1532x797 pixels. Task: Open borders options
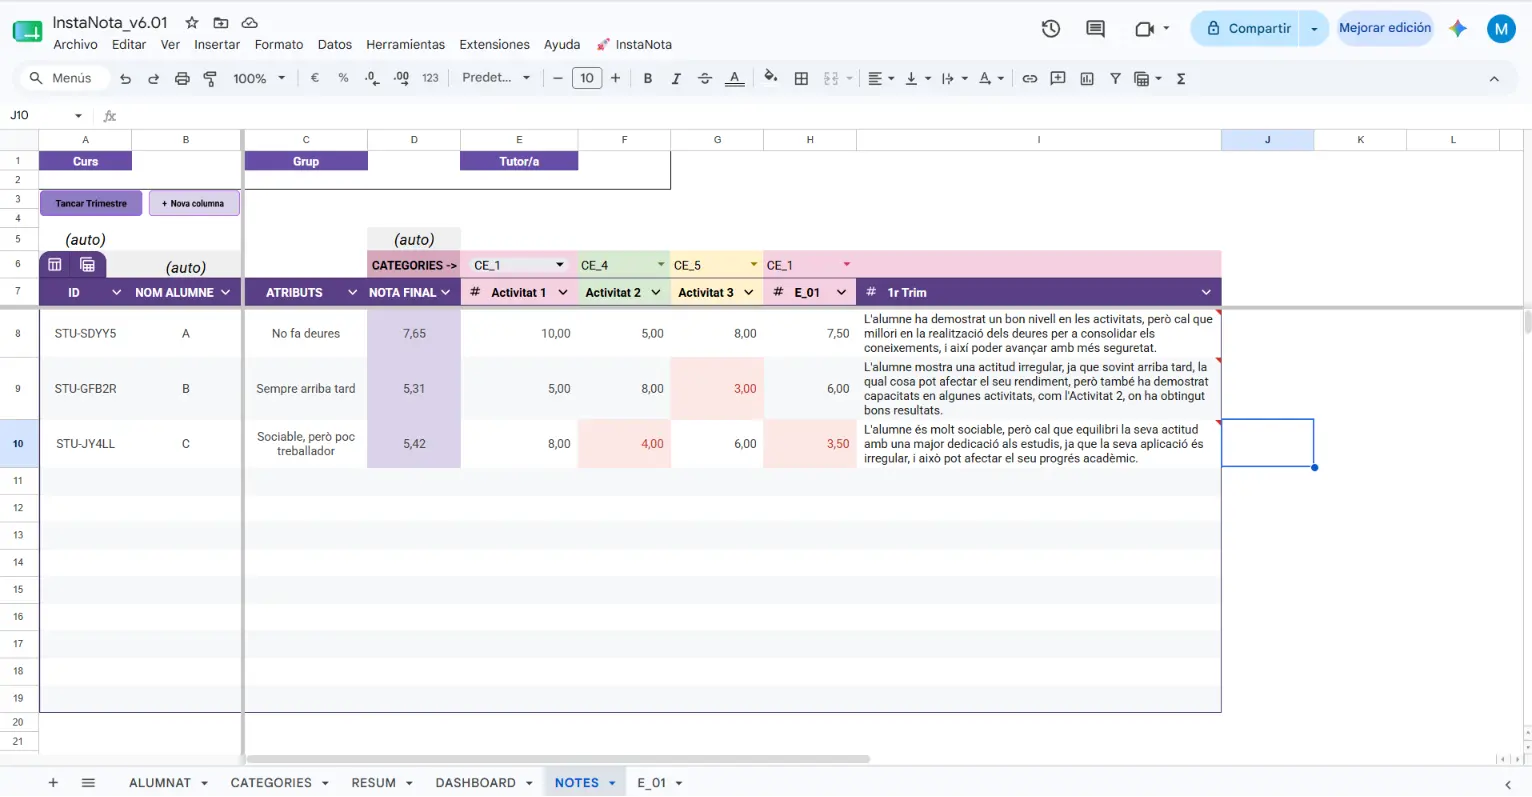pos(801,78)
